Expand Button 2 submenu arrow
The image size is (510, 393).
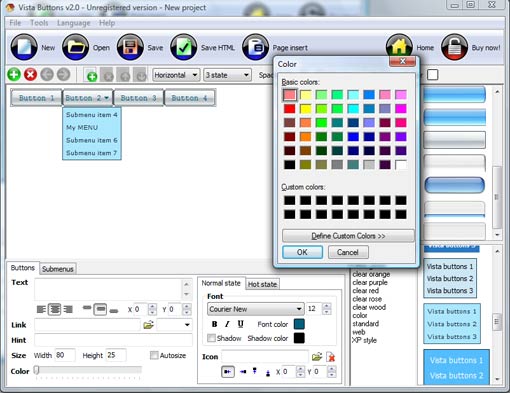point(106,98)
